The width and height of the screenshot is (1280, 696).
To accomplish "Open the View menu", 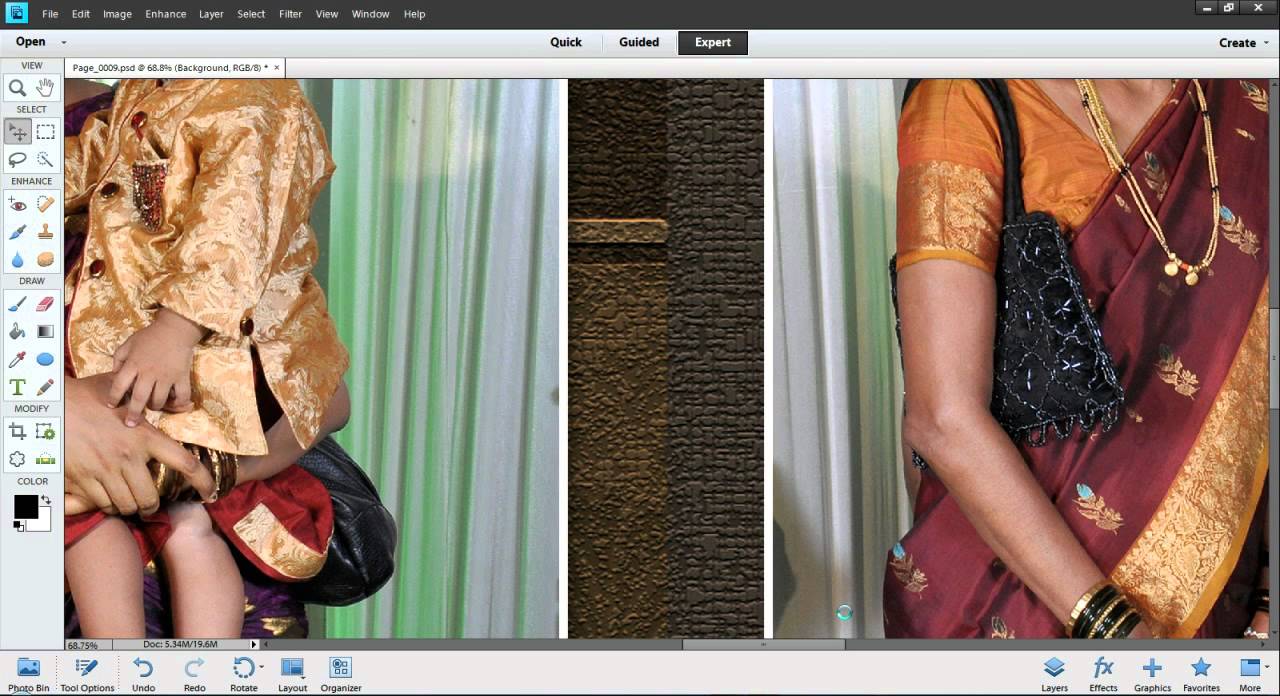I will pos(327,14).
